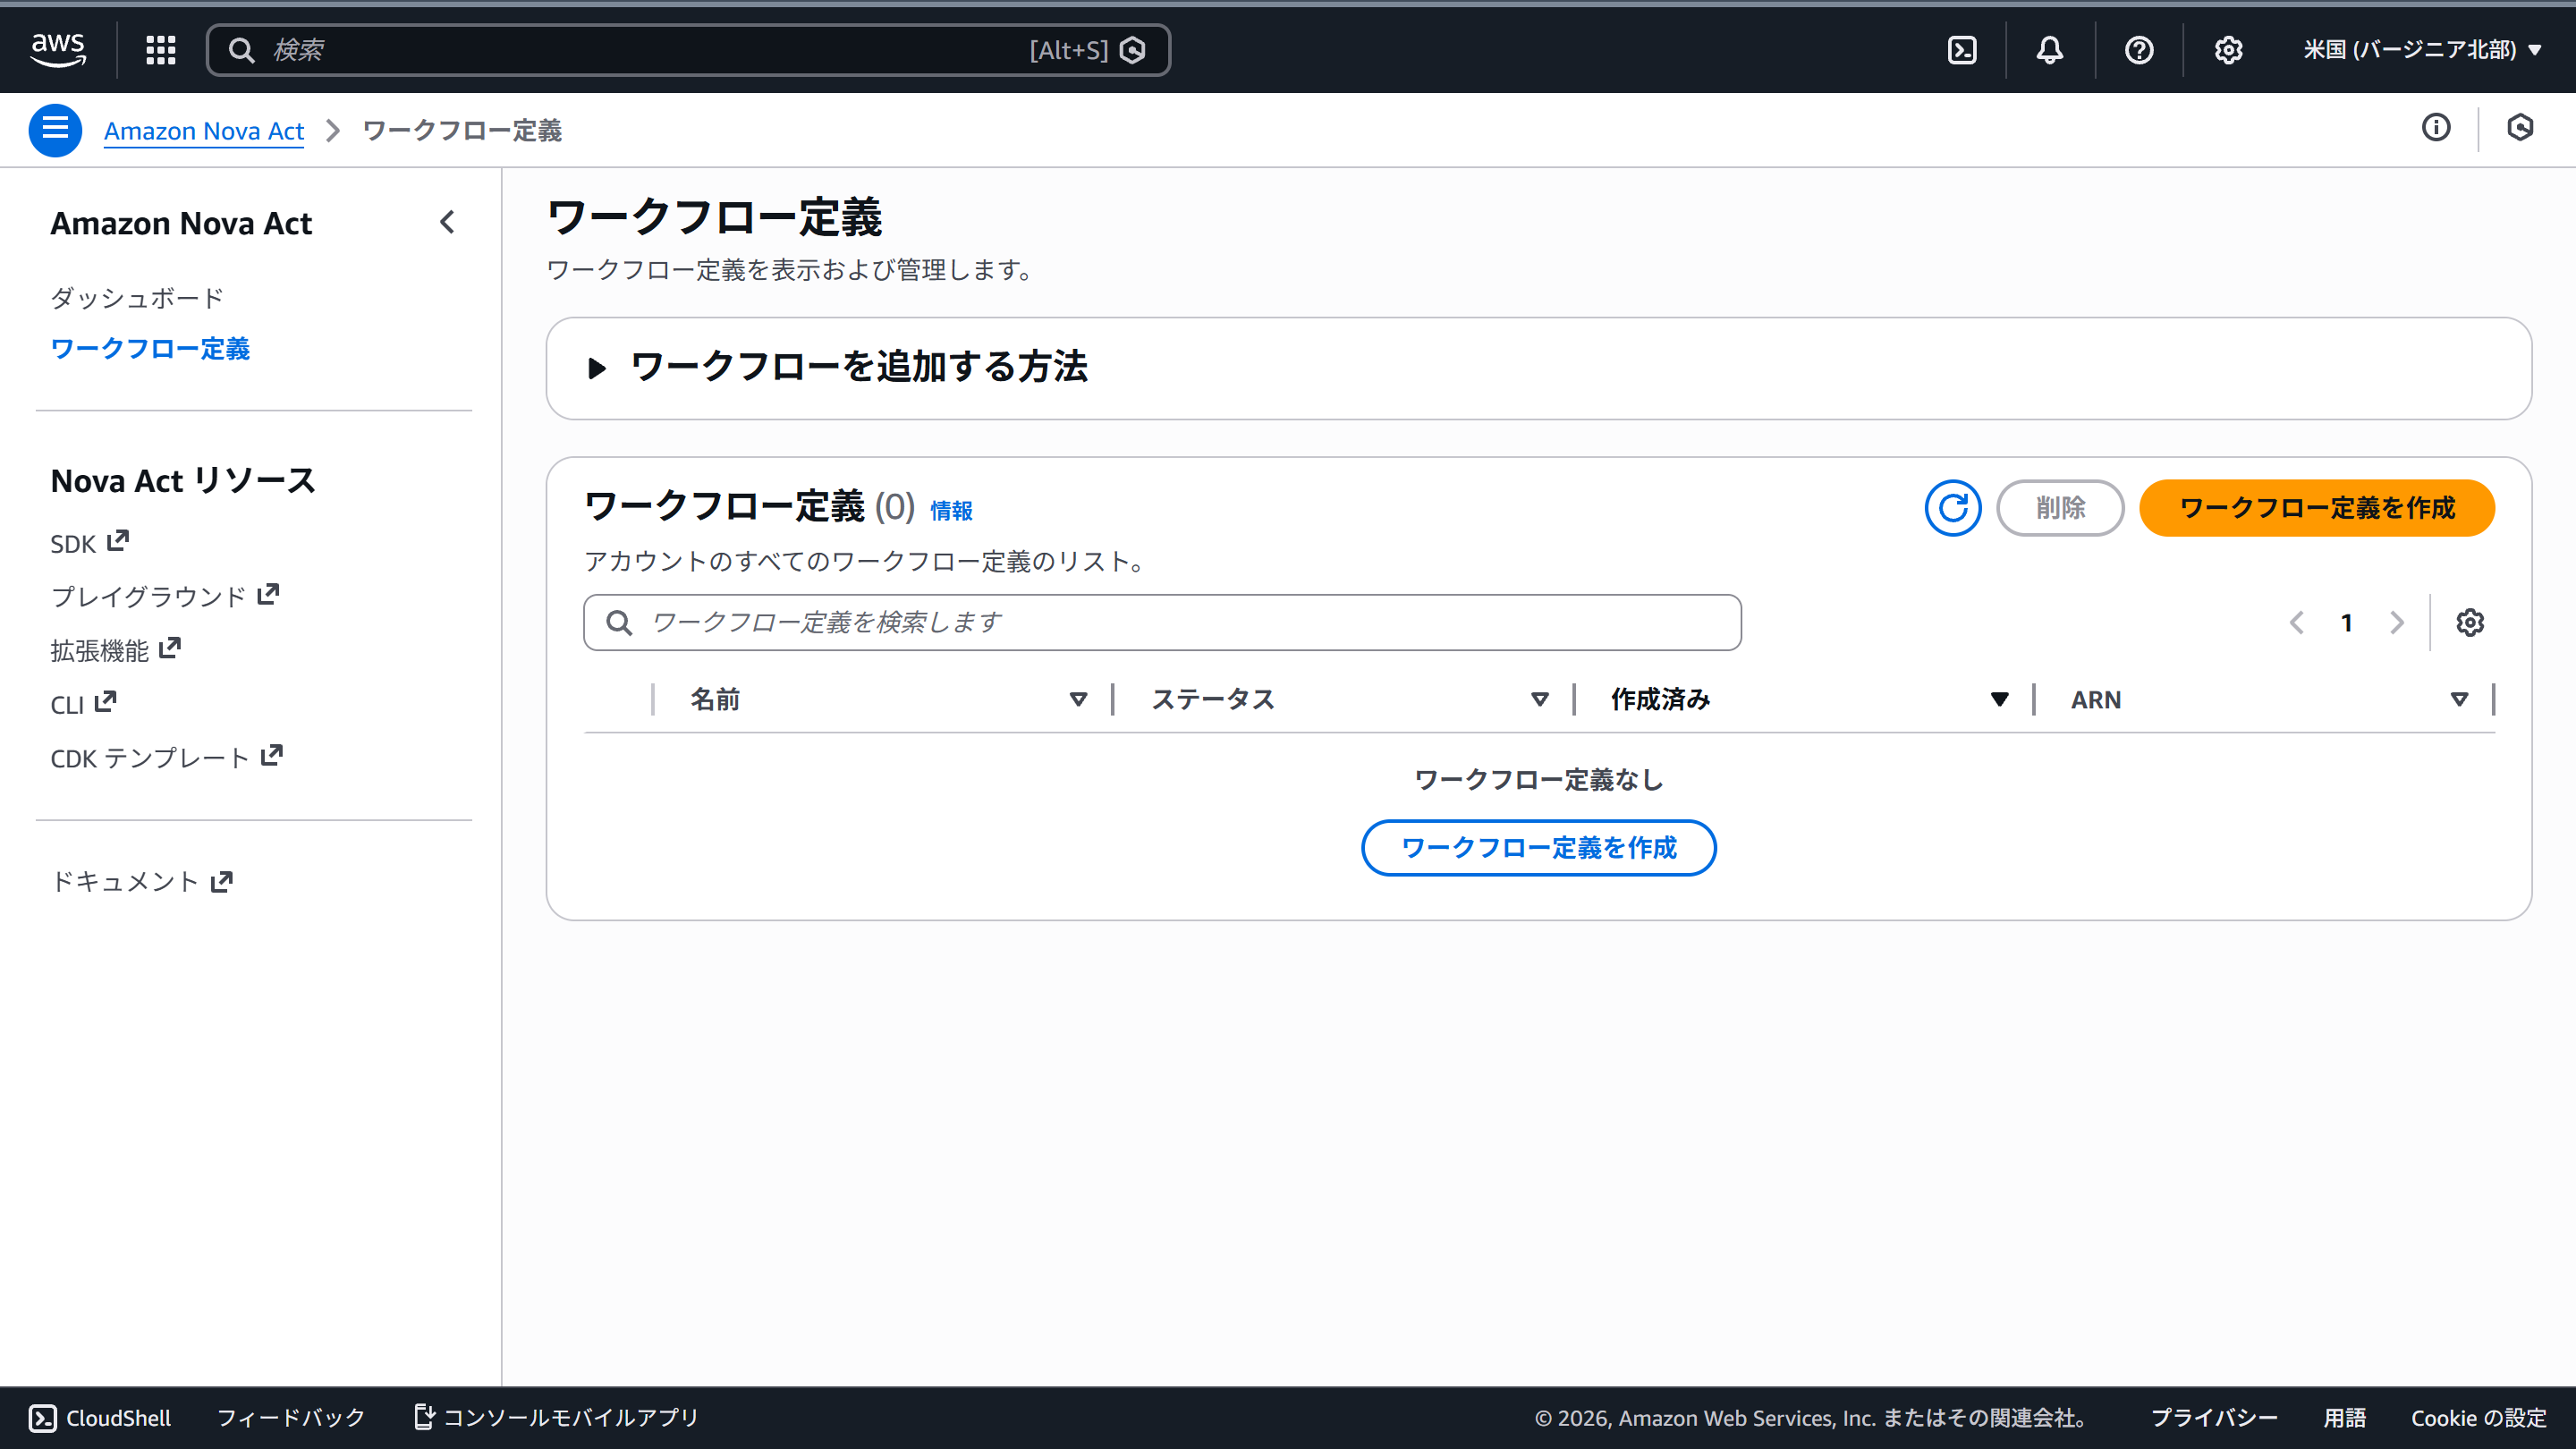Open the info panel icon below the region selector
The image size is (2576, 1449).
click(x=2436, y=128)
